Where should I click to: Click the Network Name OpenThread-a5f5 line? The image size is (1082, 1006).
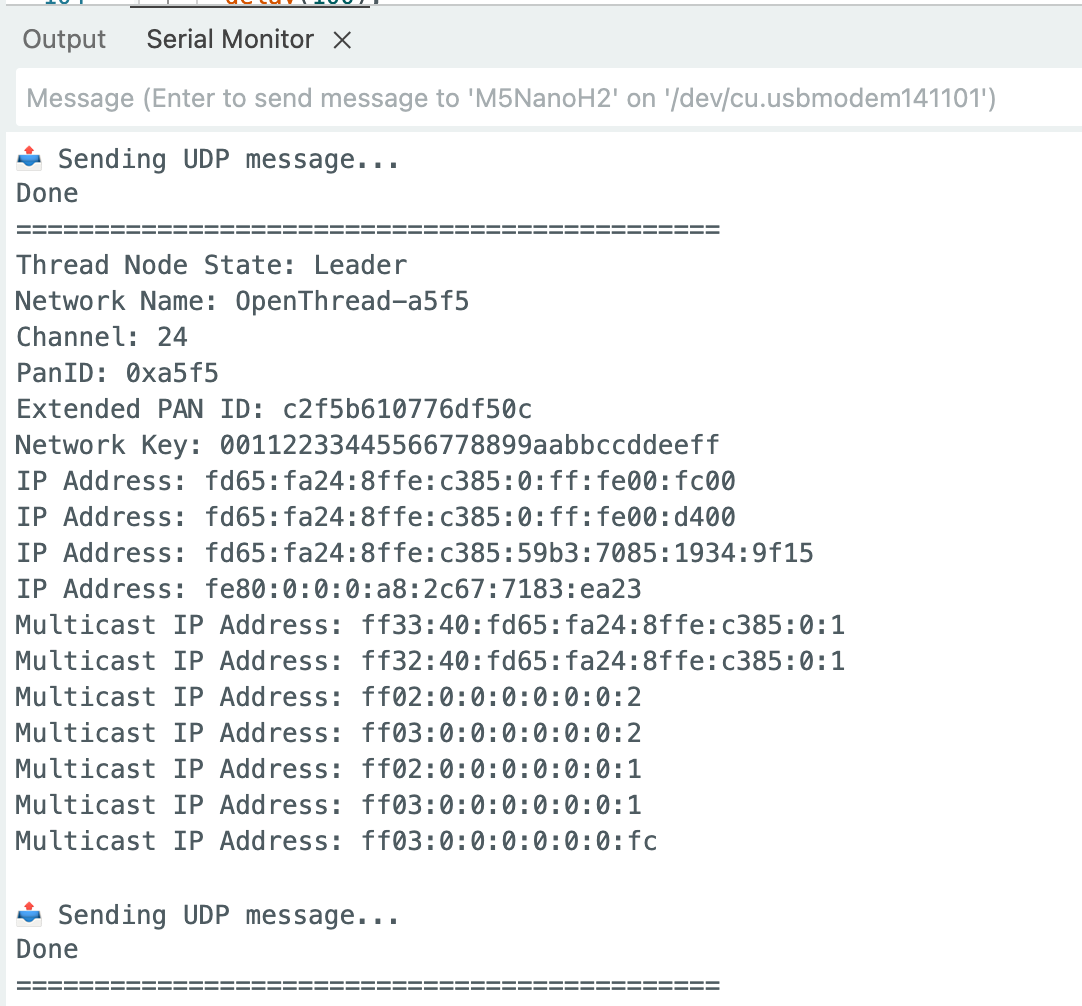tap(242, 301)
